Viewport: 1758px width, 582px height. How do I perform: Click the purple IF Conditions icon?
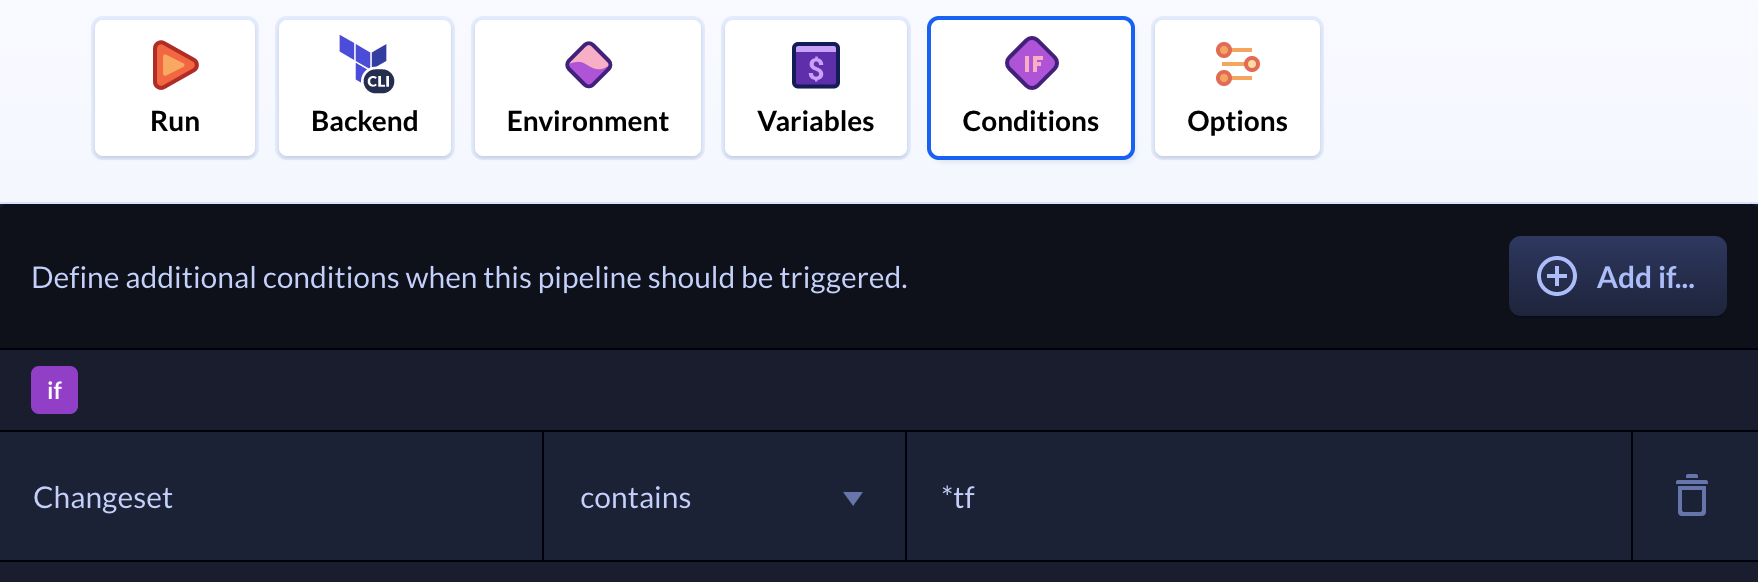click(x=1031, y=64)
